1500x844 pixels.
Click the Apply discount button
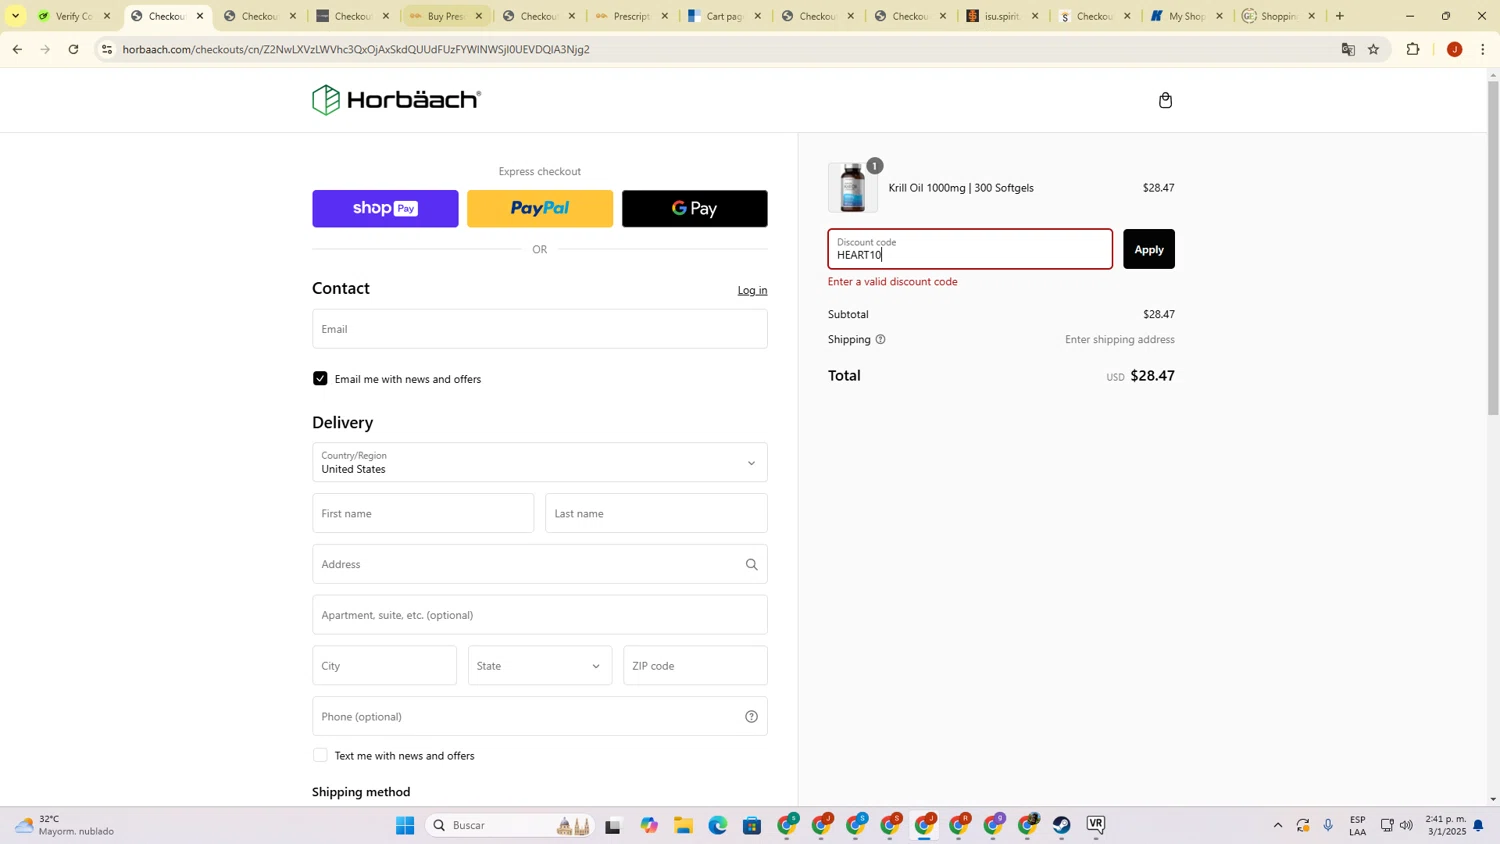(x=1149, y=250)
